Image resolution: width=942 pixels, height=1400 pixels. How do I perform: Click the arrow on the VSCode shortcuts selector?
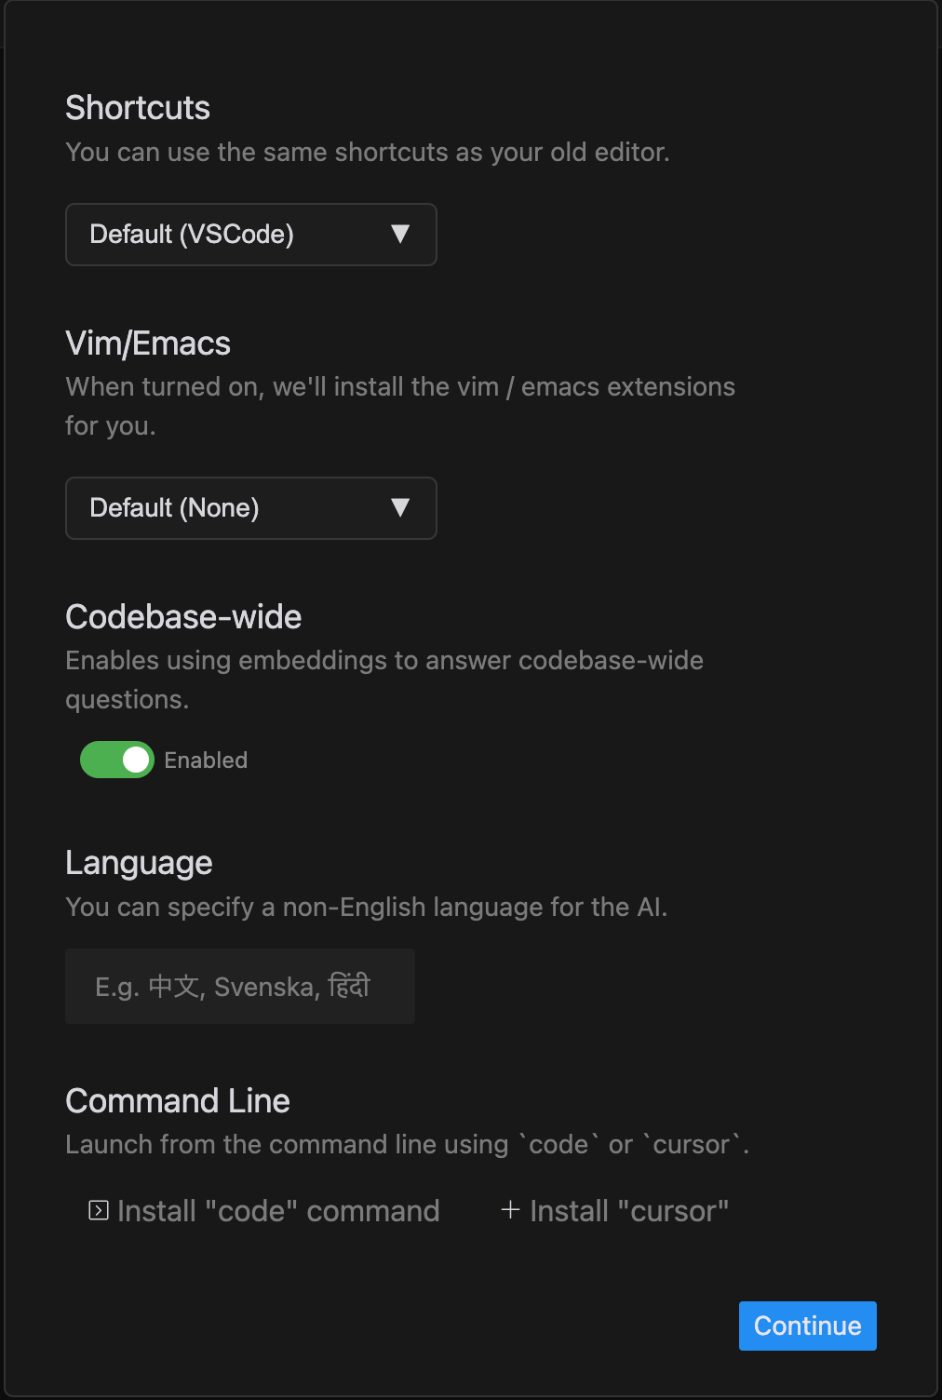pyautogui.click(x=400, y=234)
